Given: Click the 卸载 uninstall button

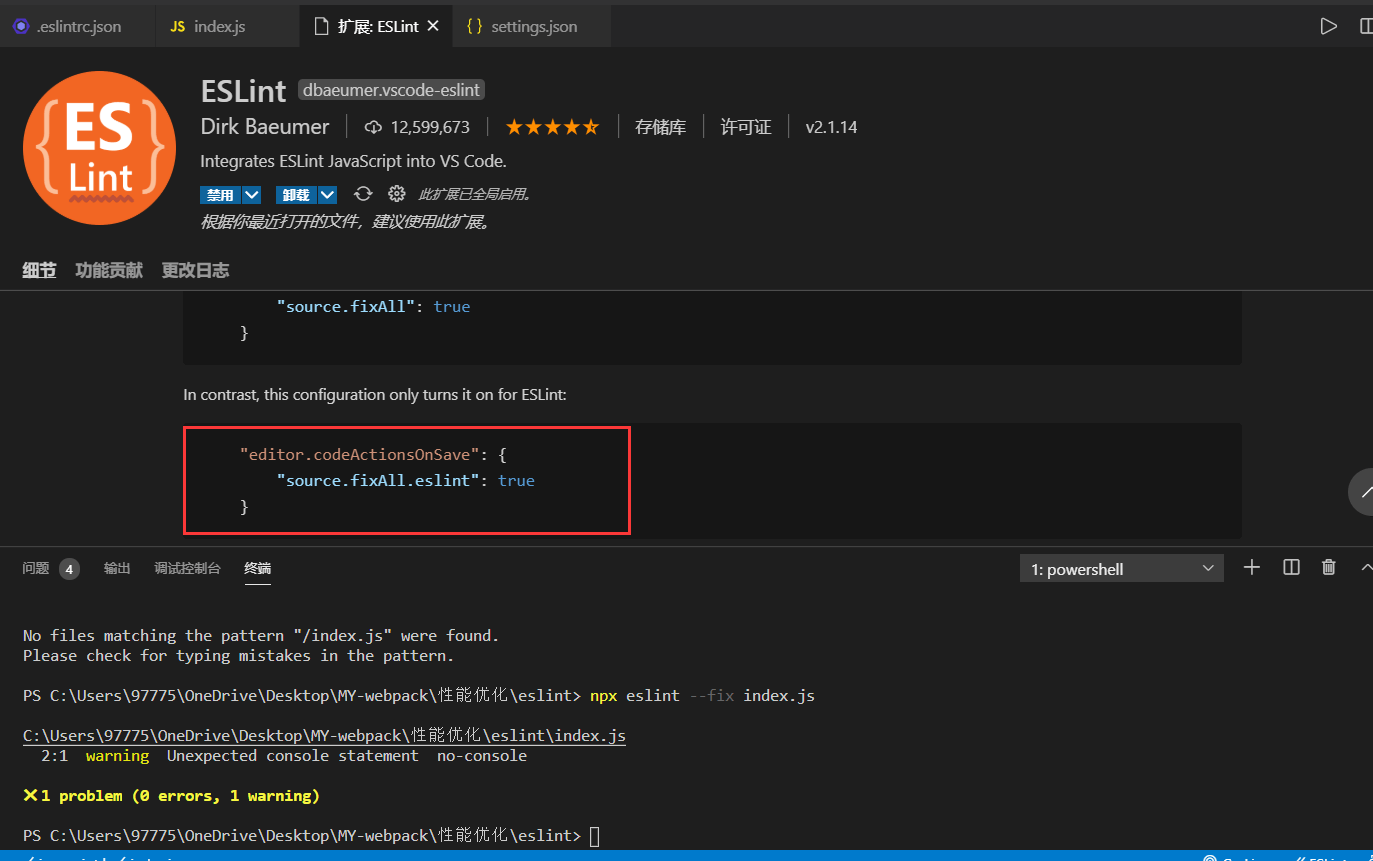Looking at the screenshot, I should pos(296,195).
